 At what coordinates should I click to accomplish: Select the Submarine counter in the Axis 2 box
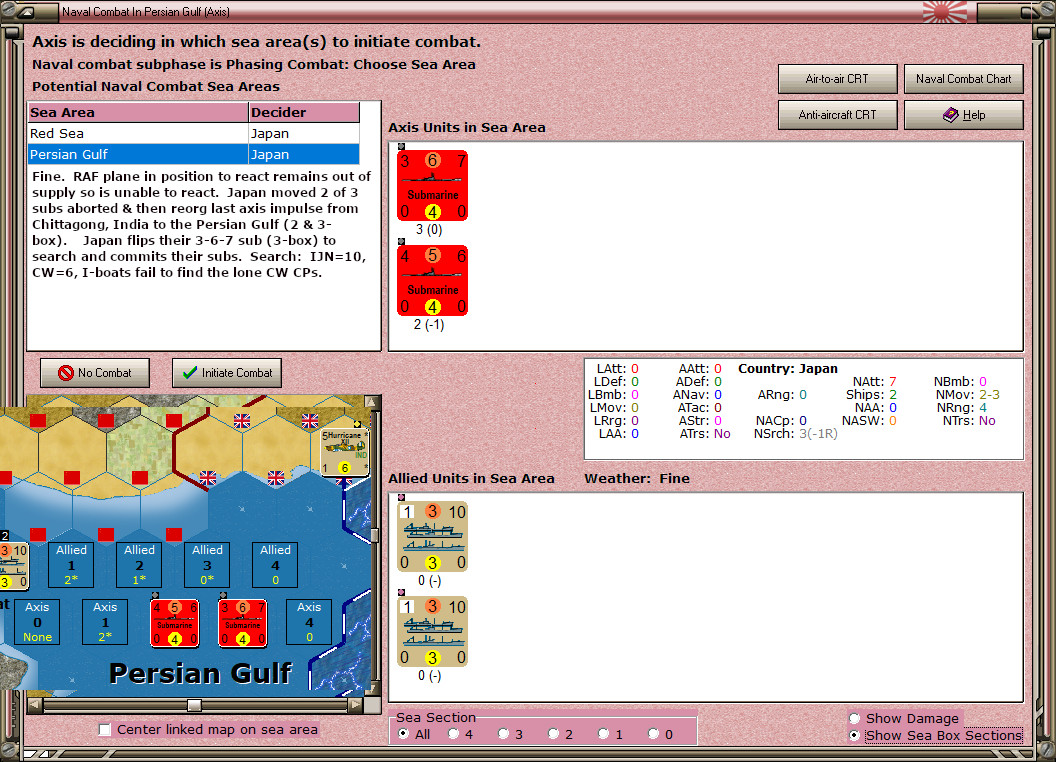pos(175,622)
